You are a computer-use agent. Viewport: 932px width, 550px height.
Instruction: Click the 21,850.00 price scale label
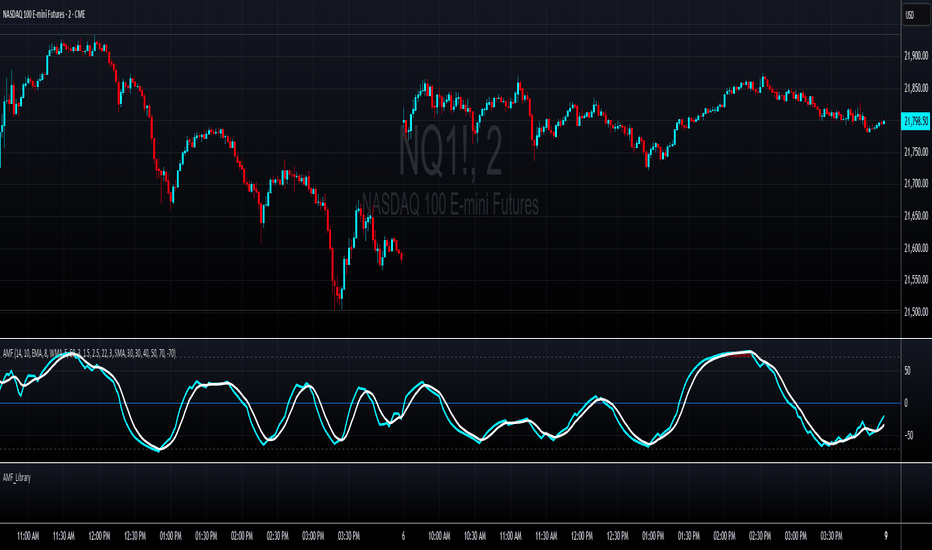[916, 88]
